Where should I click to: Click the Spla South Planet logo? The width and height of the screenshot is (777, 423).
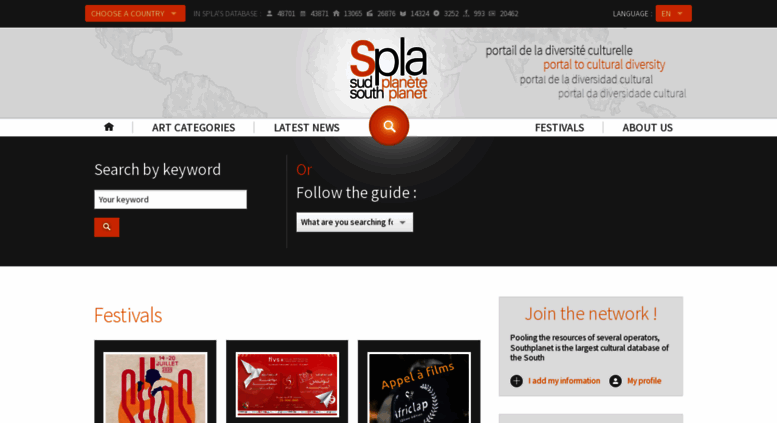pyautogui.click(x=388, y=69)
